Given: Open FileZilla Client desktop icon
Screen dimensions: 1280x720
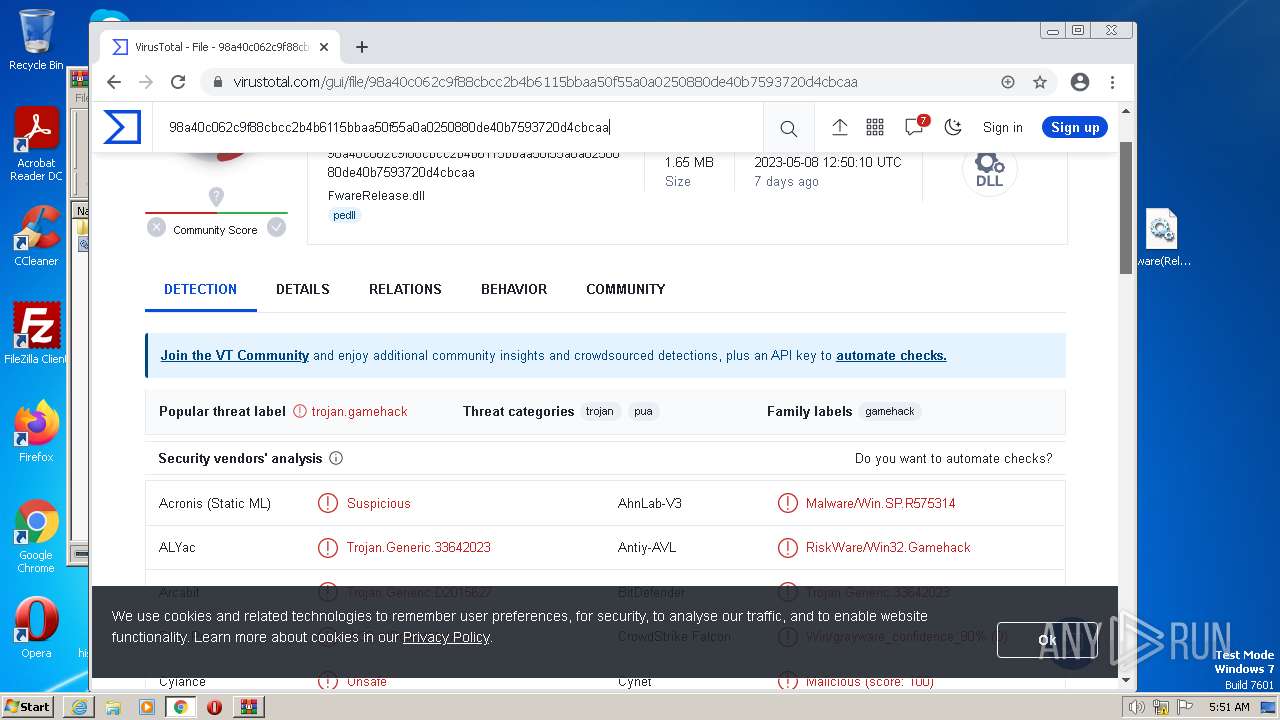Looking at the screenshot, I should coord(36,334).
